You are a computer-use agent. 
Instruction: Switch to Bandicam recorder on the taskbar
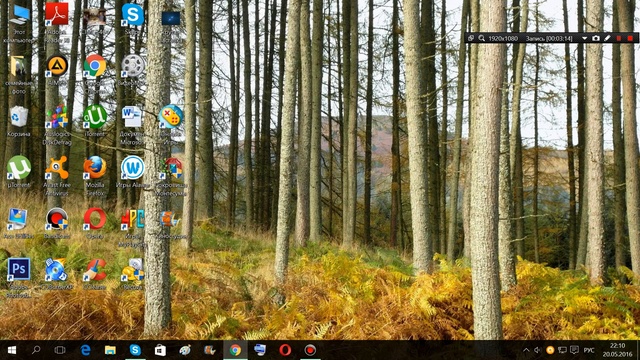coord(310,350)
